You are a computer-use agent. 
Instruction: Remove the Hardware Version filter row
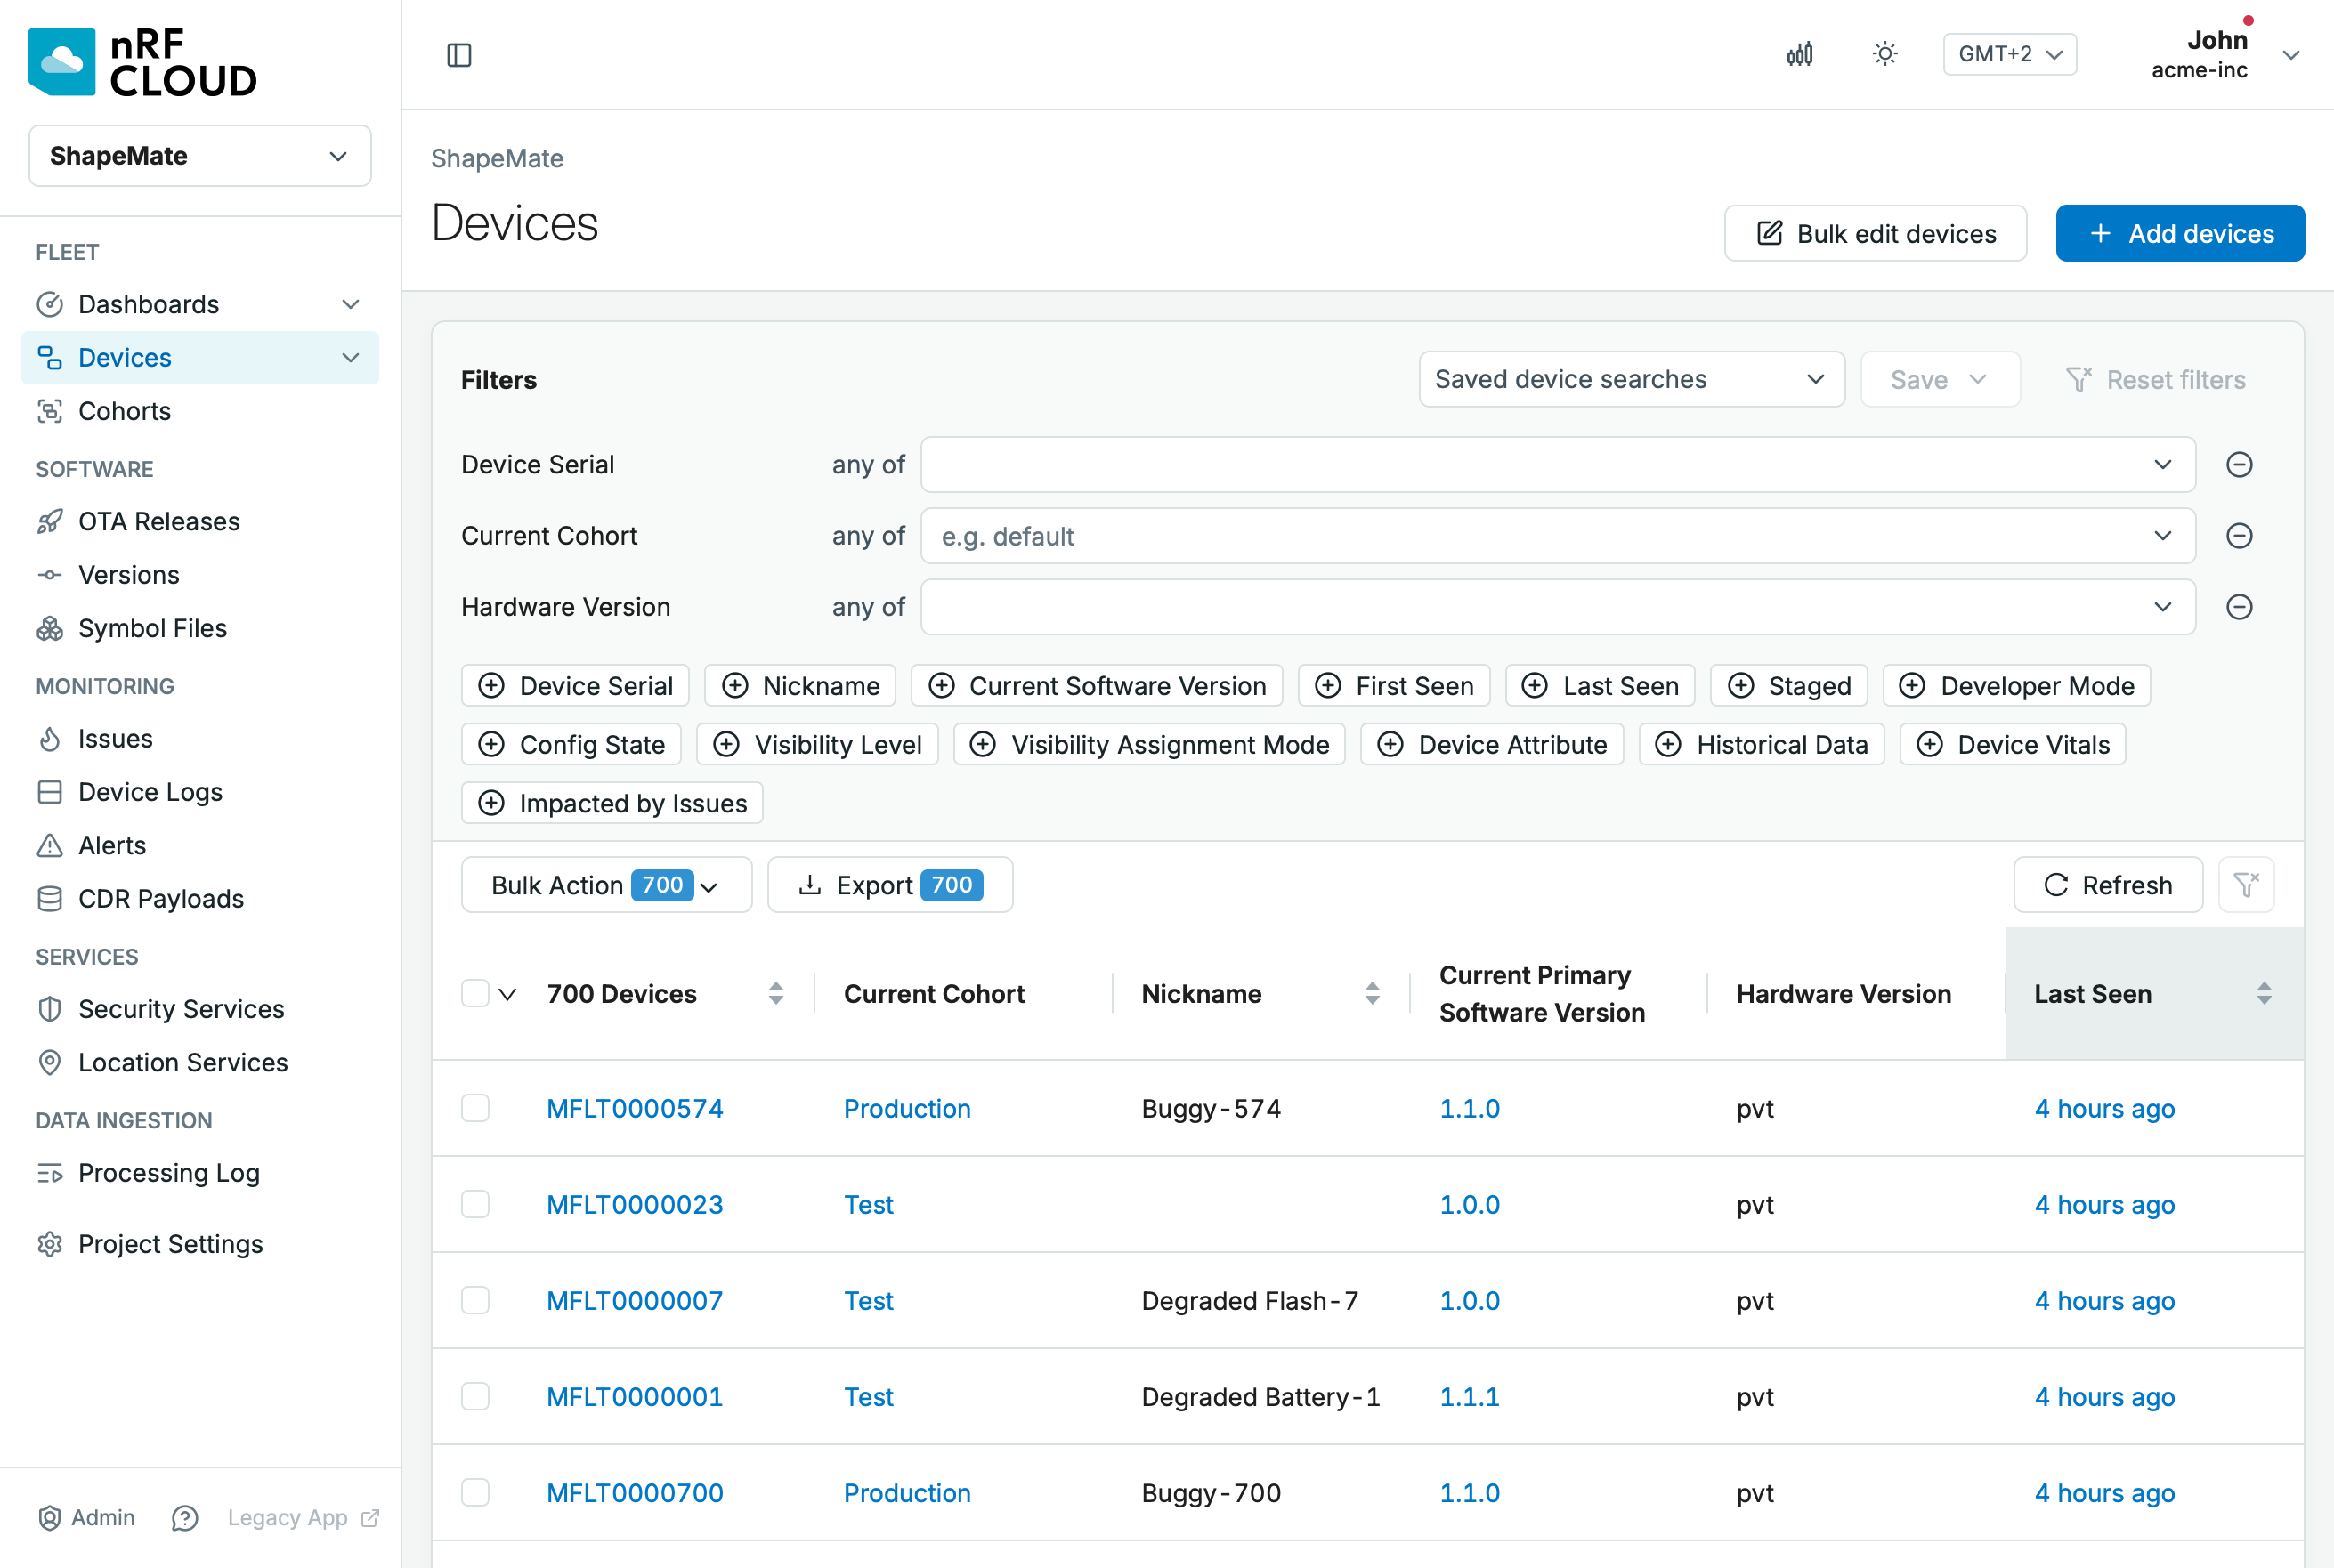point(2239,607)
